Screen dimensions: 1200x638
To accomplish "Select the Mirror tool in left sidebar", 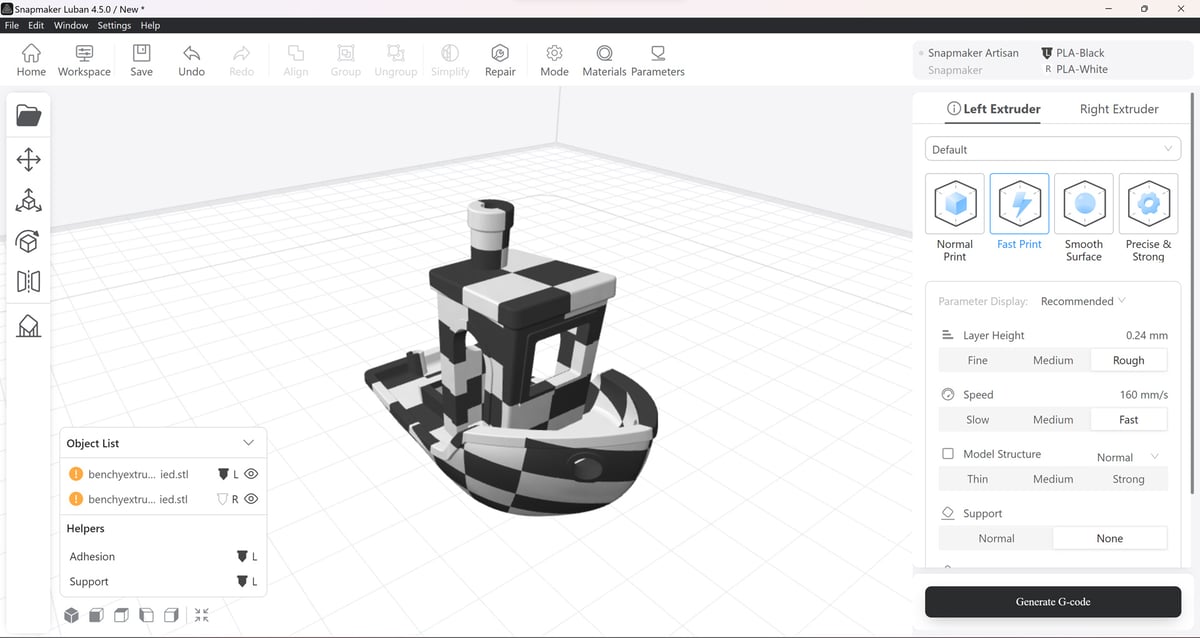I will pos(29,282).
